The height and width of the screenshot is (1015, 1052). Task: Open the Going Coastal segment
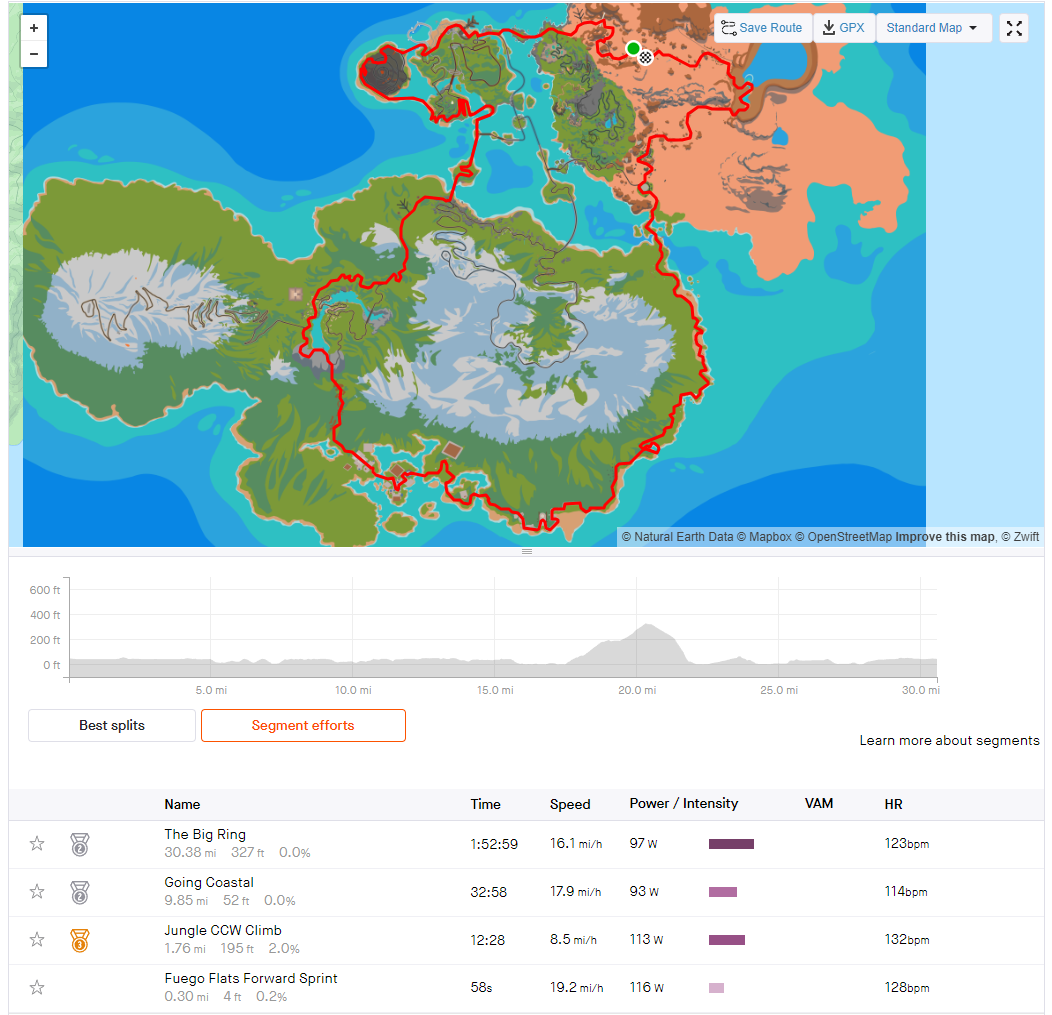(209, 882)
